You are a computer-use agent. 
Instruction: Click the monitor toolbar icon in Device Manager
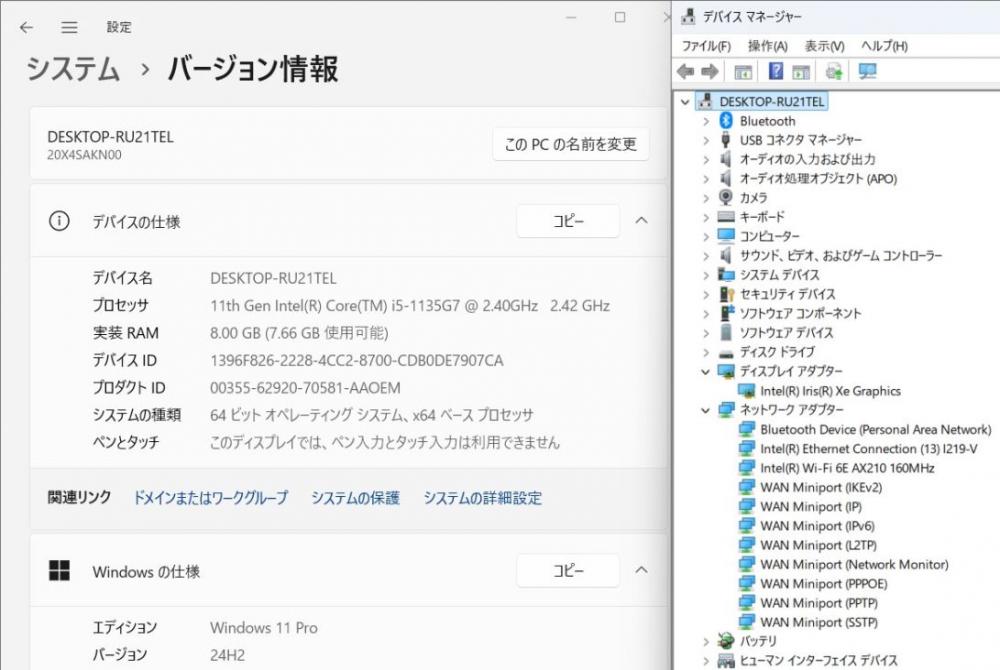pyautogui.click(x=867, y=71)
